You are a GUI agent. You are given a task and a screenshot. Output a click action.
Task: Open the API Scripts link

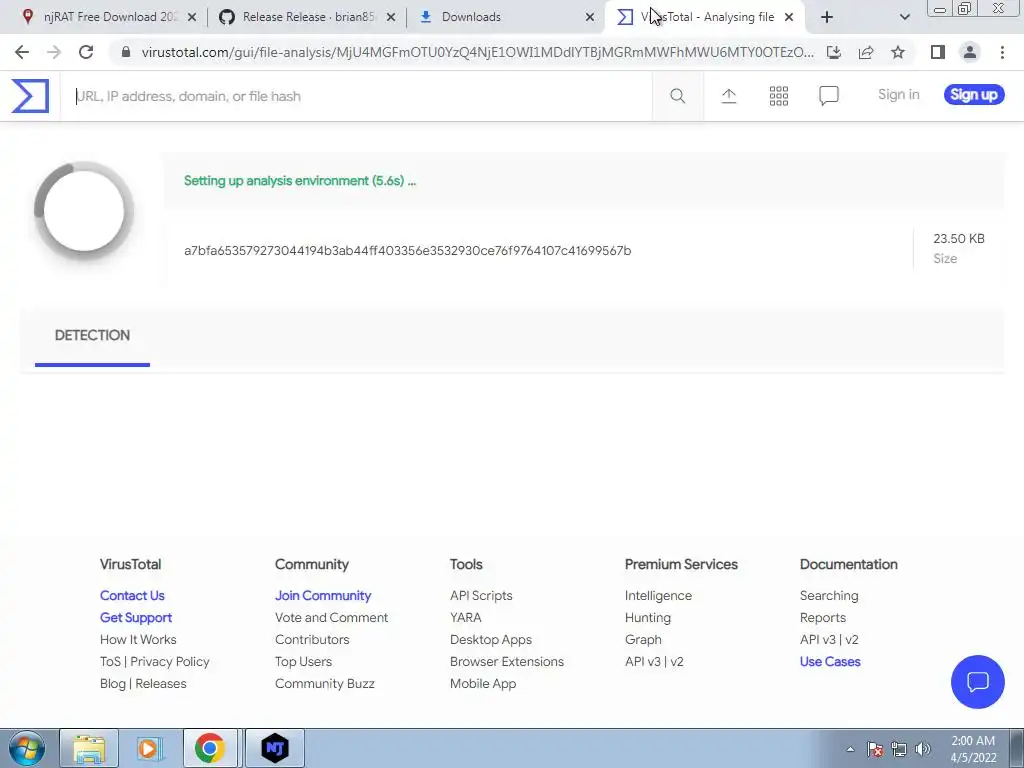click(x=481, y=596)
